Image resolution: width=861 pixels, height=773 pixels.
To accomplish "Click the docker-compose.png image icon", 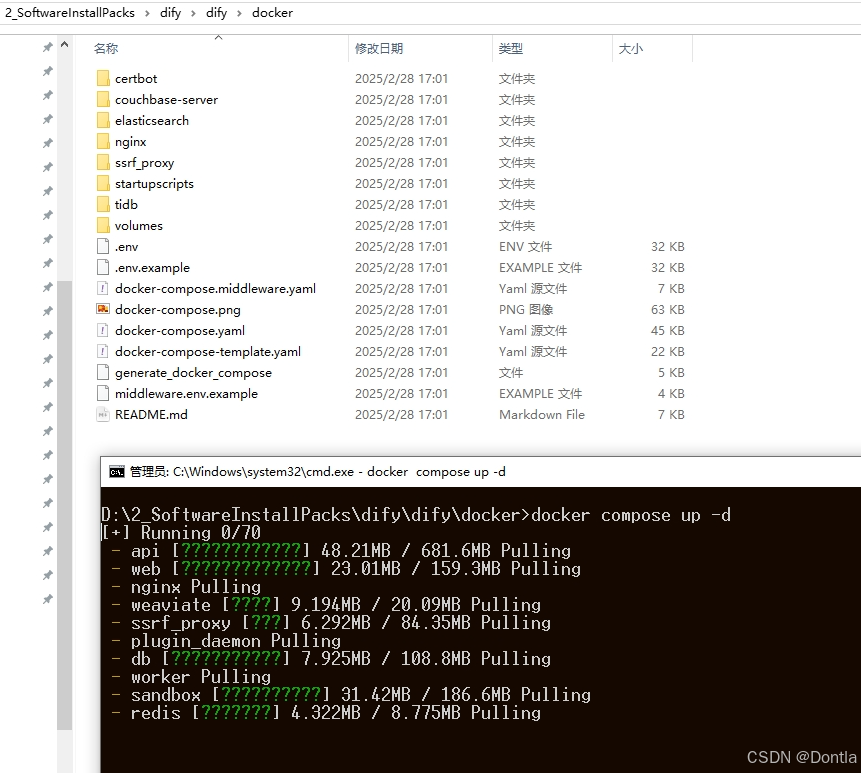I will [103, 309].
